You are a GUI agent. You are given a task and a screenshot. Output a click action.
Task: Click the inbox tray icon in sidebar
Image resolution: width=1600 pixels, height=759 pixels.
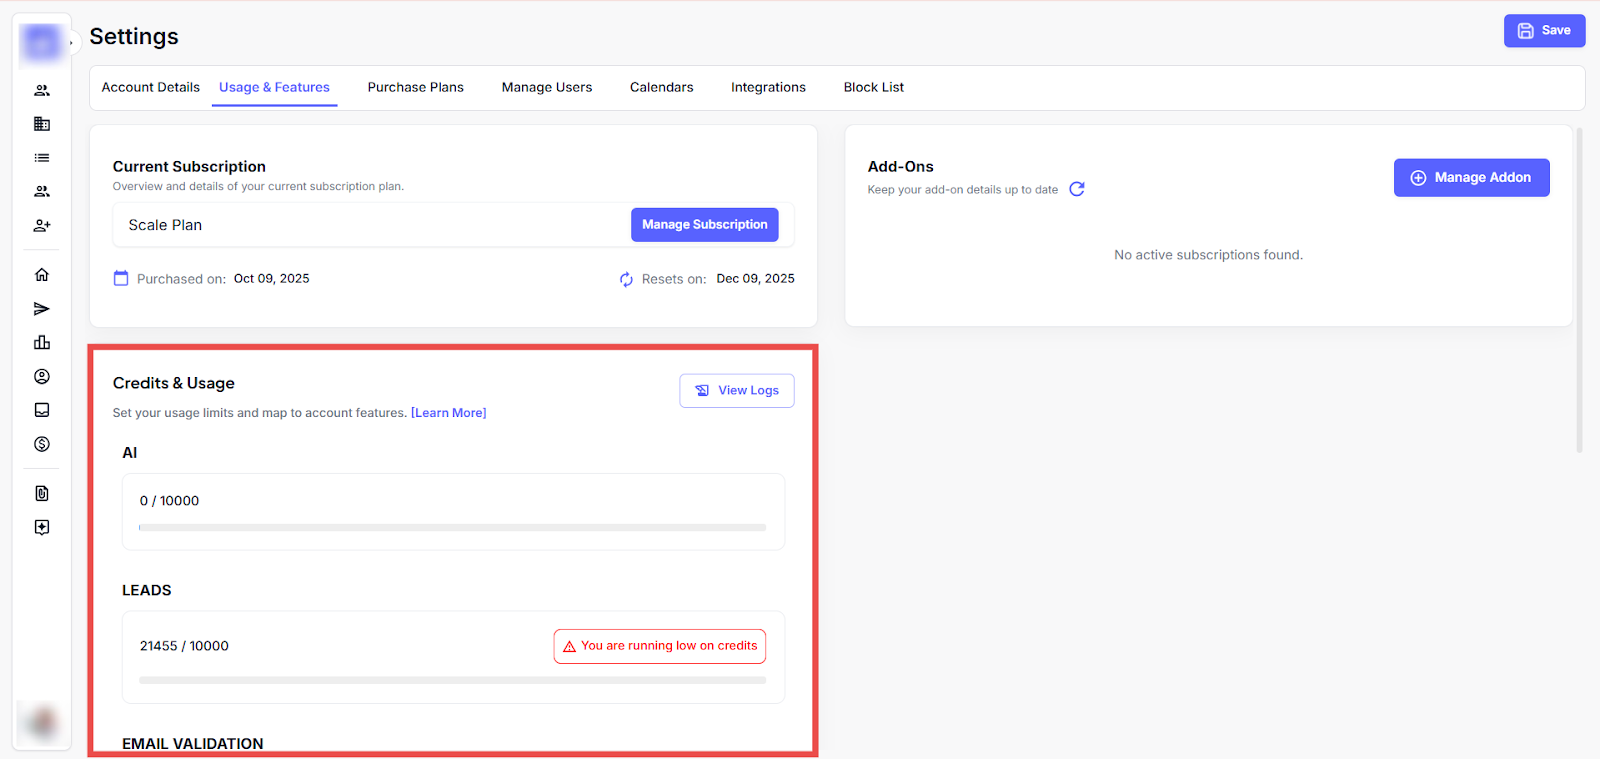tap(42, 410)
